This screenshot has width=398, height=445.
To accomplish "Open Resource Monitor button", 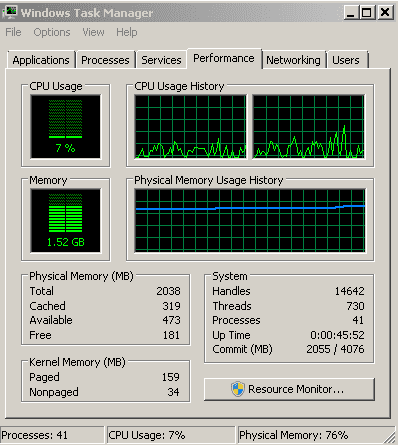I will coord(289,389).
